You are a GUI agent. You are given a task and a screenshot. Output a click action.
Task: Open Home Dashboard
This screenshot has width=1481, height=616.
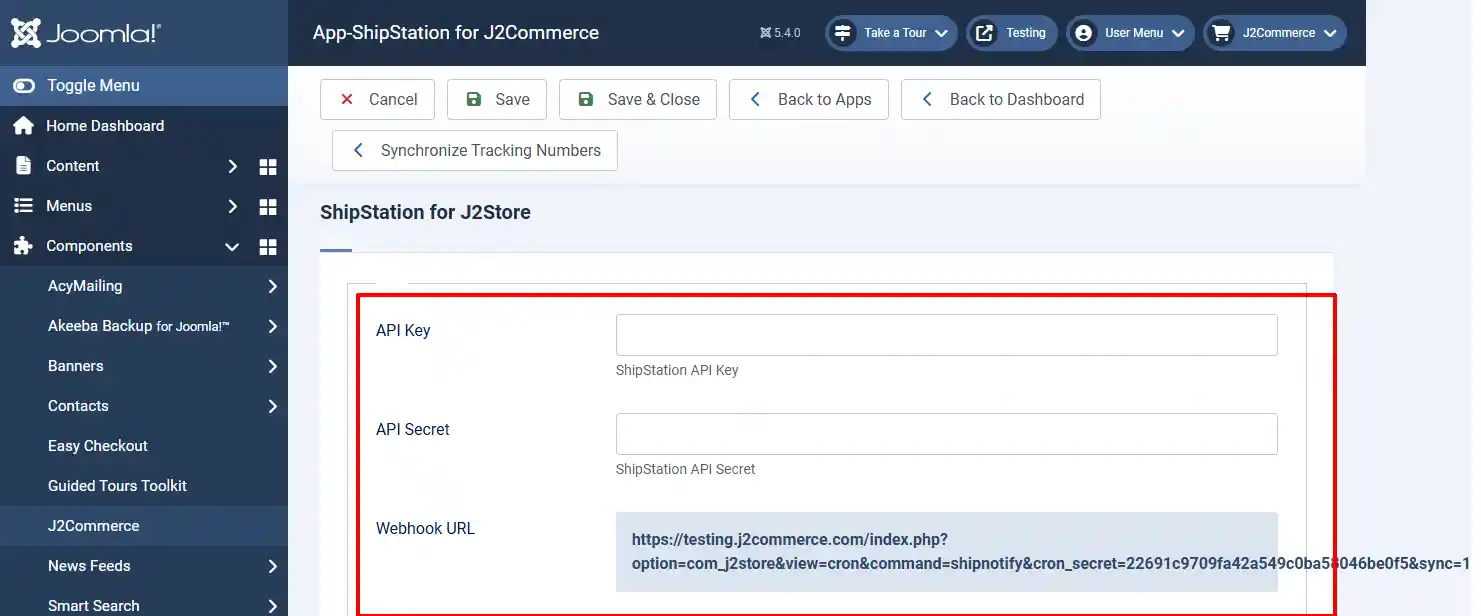(x=105, y=126)
